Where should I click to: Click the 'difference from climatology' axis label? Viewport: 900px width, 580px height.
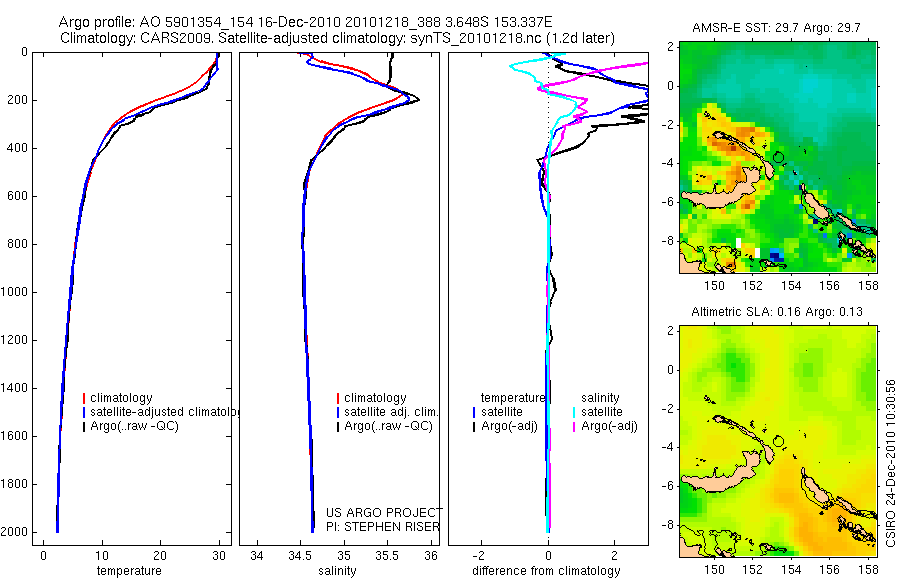point(546,571)
